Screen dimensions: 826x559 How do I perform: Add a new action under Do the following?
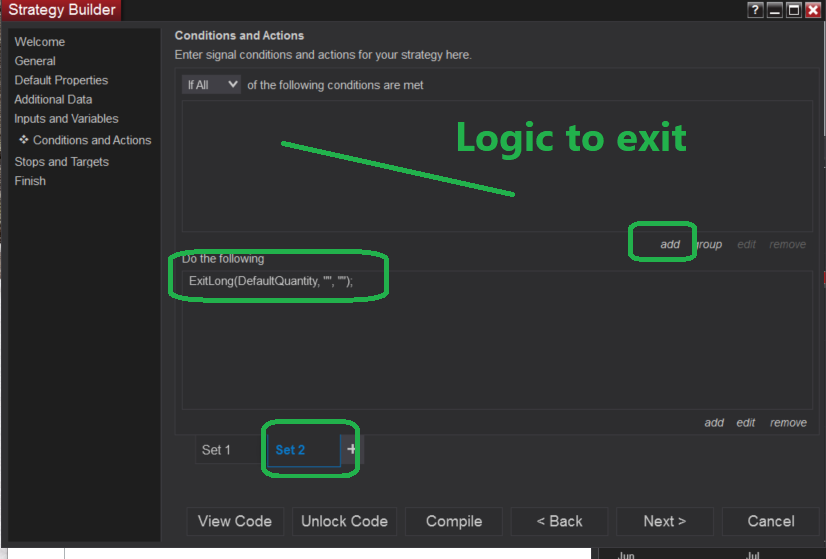pos(714,423)
